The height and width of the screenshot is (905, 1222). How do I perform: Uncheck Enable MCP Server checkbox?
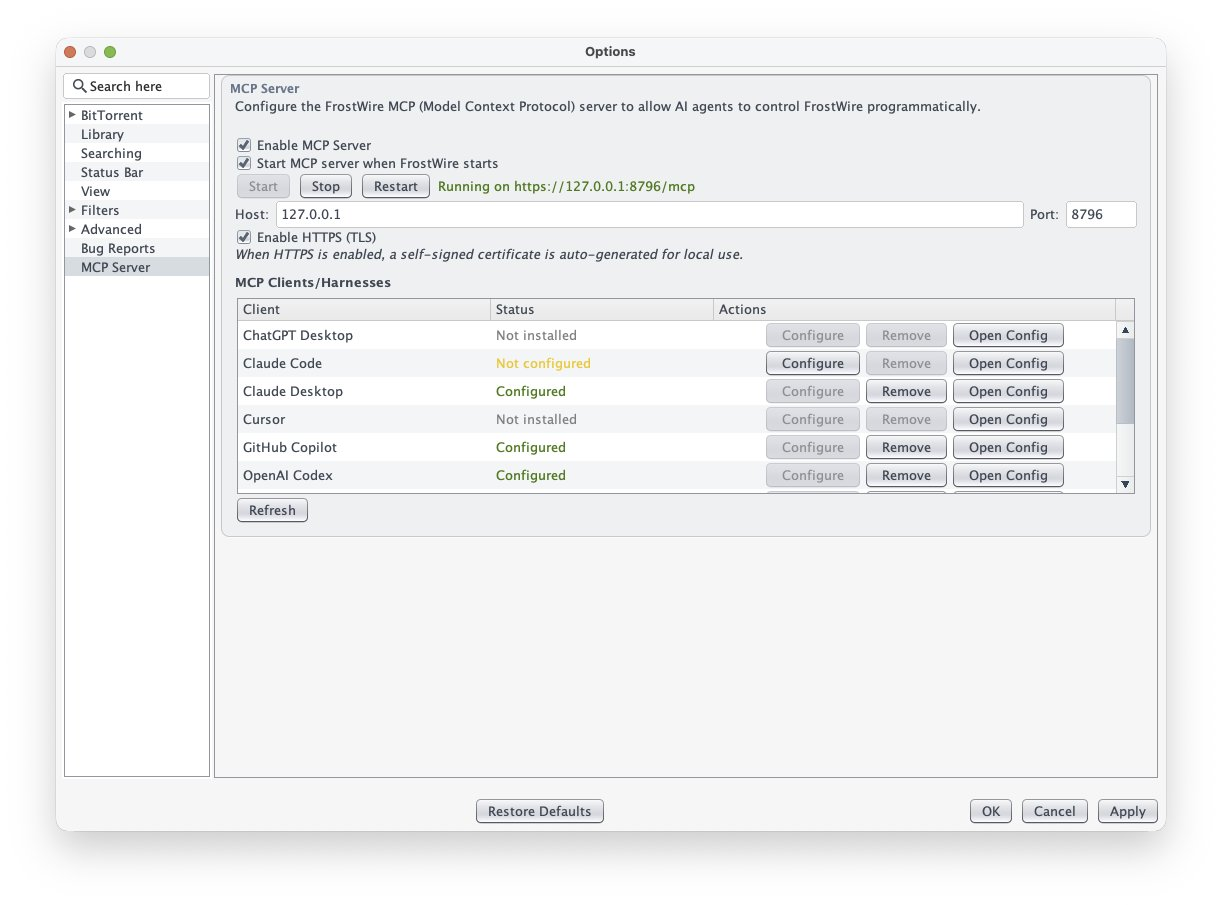[243, 145]
